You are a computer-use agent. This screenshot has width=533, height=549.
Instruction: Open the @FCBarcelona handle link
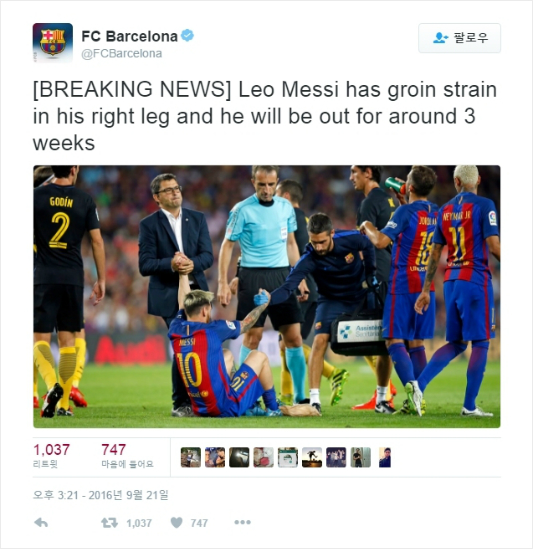pyautogui.click(x=122, y=54)
